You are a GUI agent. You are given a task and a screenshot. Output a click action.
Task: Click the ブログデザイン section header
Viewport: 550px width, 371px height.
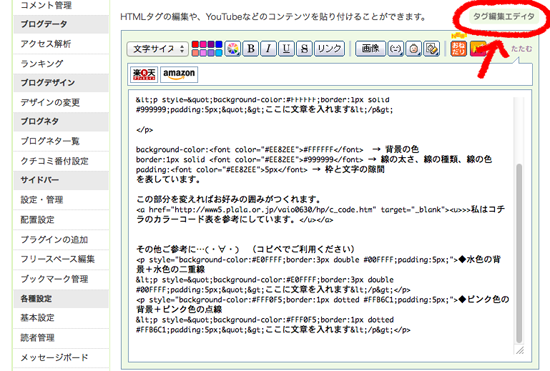[x=61, y=83]
